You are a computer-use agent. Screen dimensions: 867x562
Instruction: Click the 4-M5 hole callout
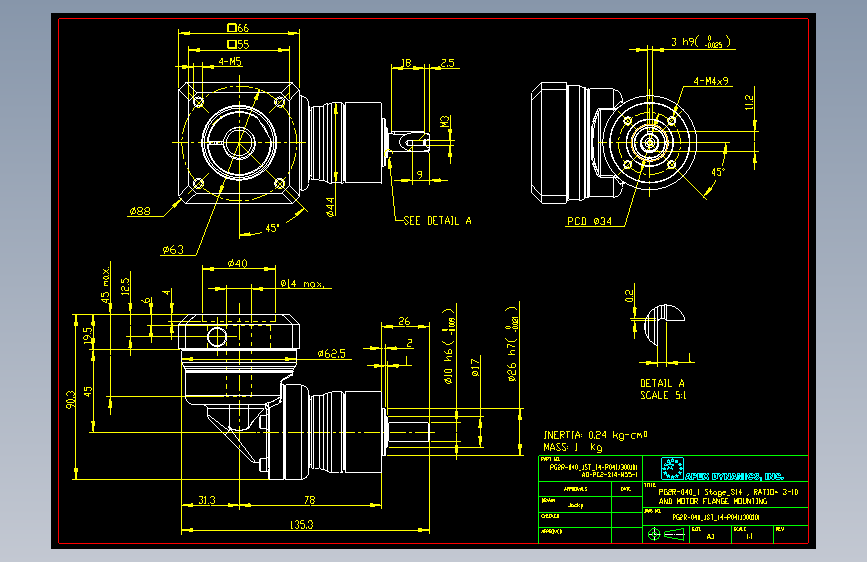click(x=230, y=61)
